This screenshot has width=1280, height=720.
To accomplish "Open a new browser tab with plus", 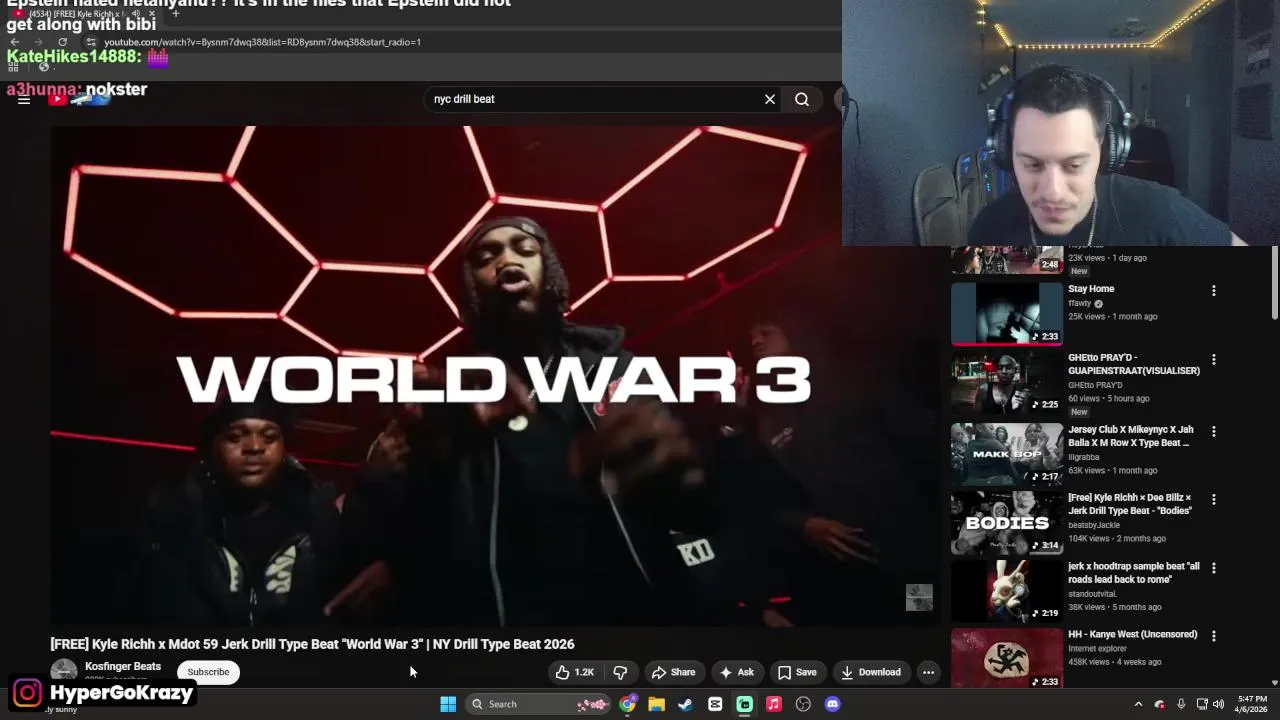I will pos(175,14).
